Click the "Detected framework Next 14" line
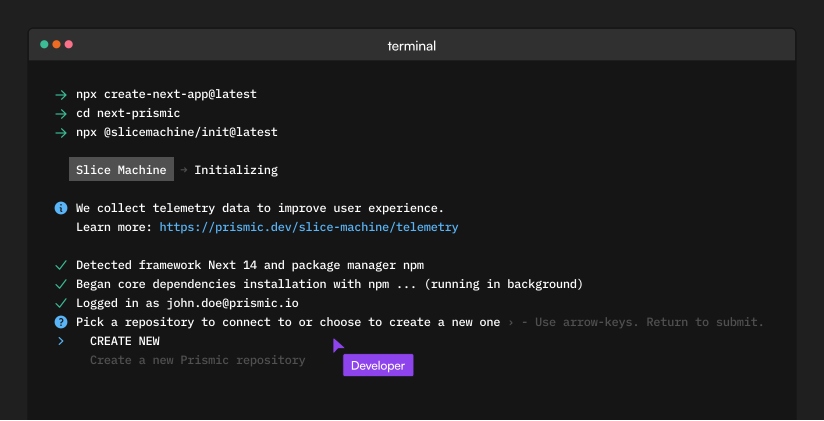 tap(250, 265)
